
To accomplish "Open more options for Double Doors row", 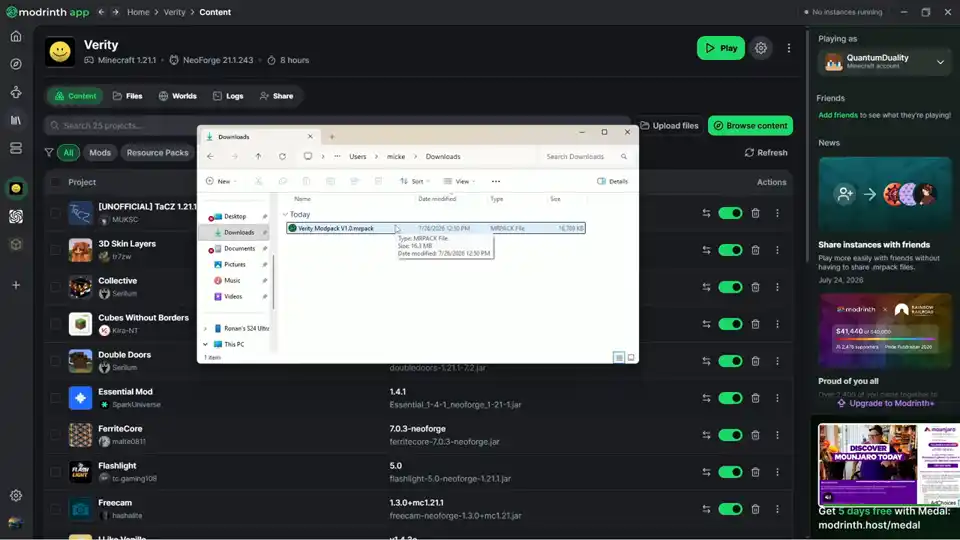I will pyautogui.click(x=778, y=361).
